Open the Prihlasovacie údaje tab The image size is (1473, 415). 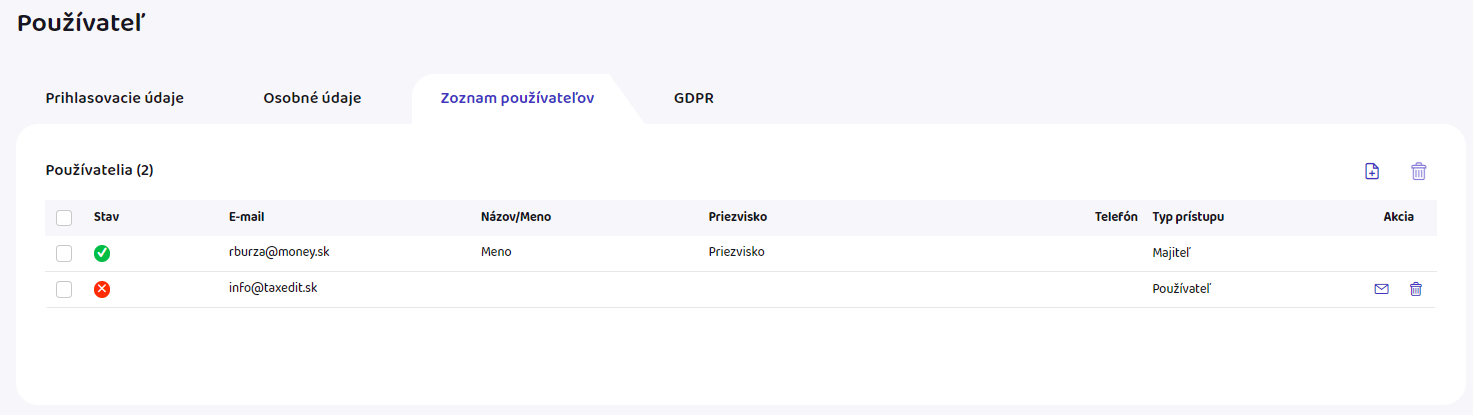click(x=115, y=98)
